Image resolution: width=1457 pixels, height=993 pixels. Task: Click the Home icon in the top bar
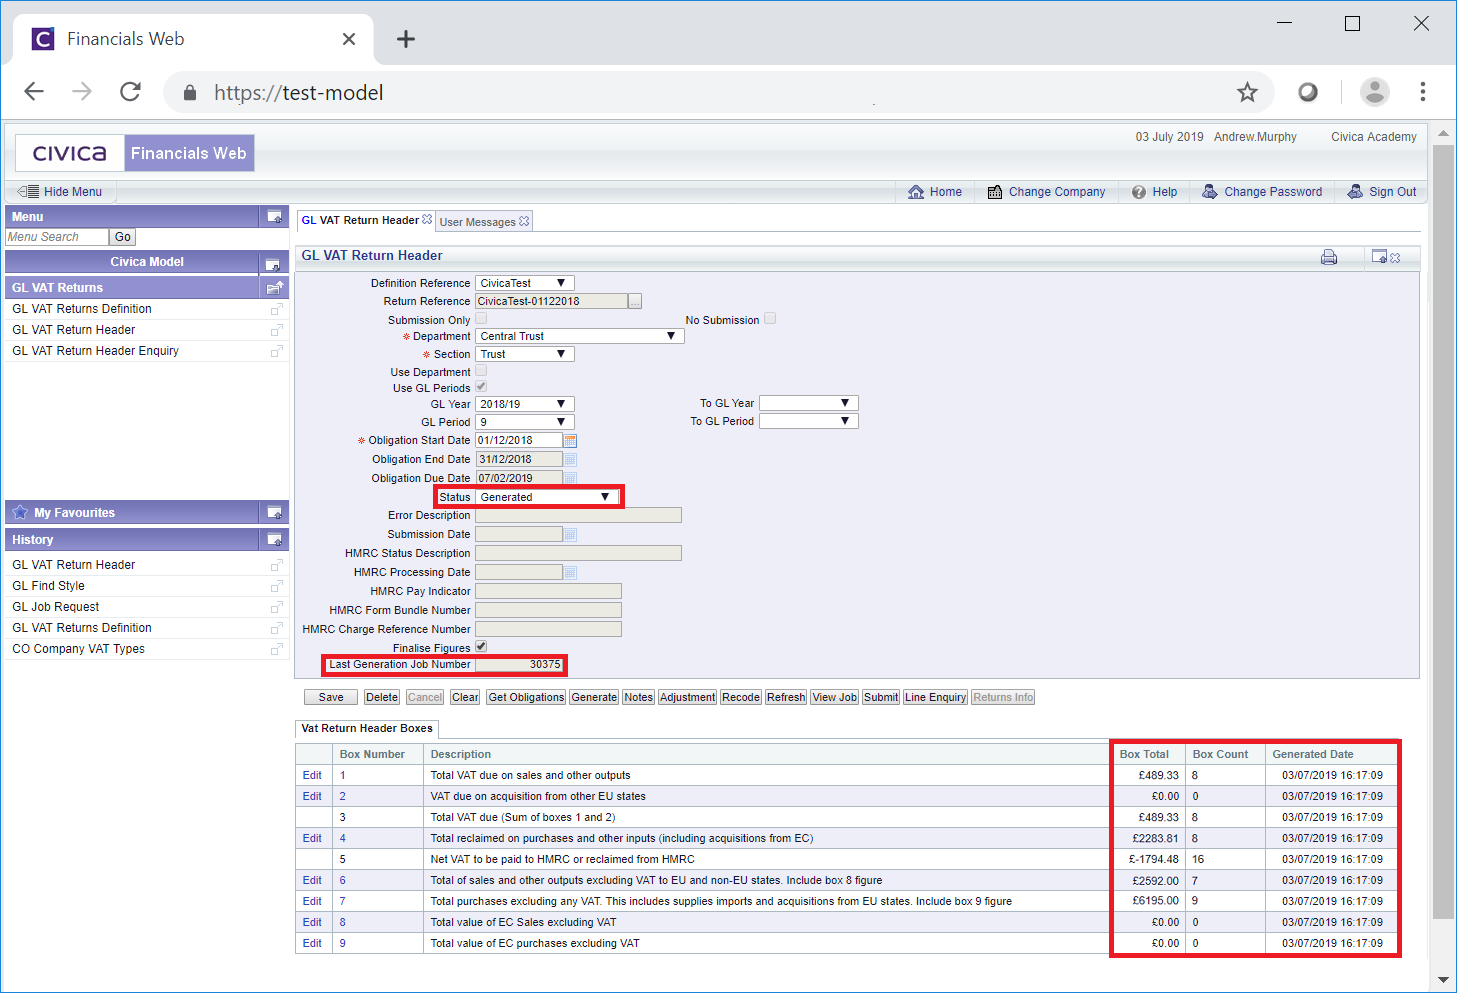pyautogui.click(x=916, y=192)
